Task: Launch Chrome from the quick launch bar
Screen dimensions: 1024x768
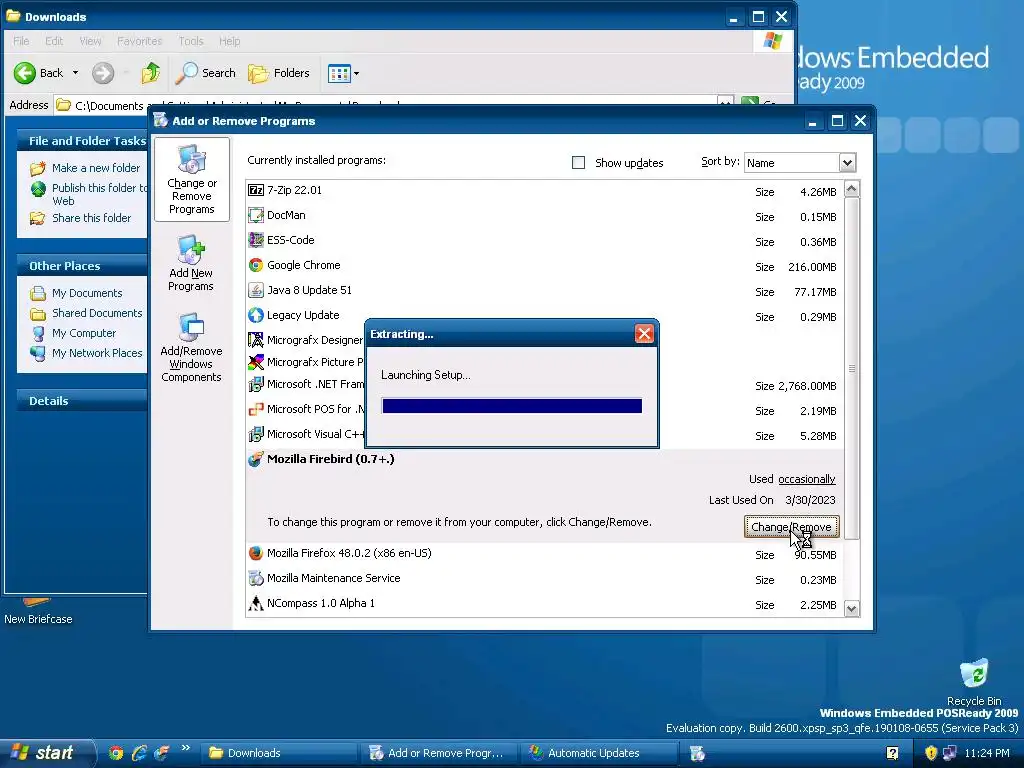Action: 116,753
